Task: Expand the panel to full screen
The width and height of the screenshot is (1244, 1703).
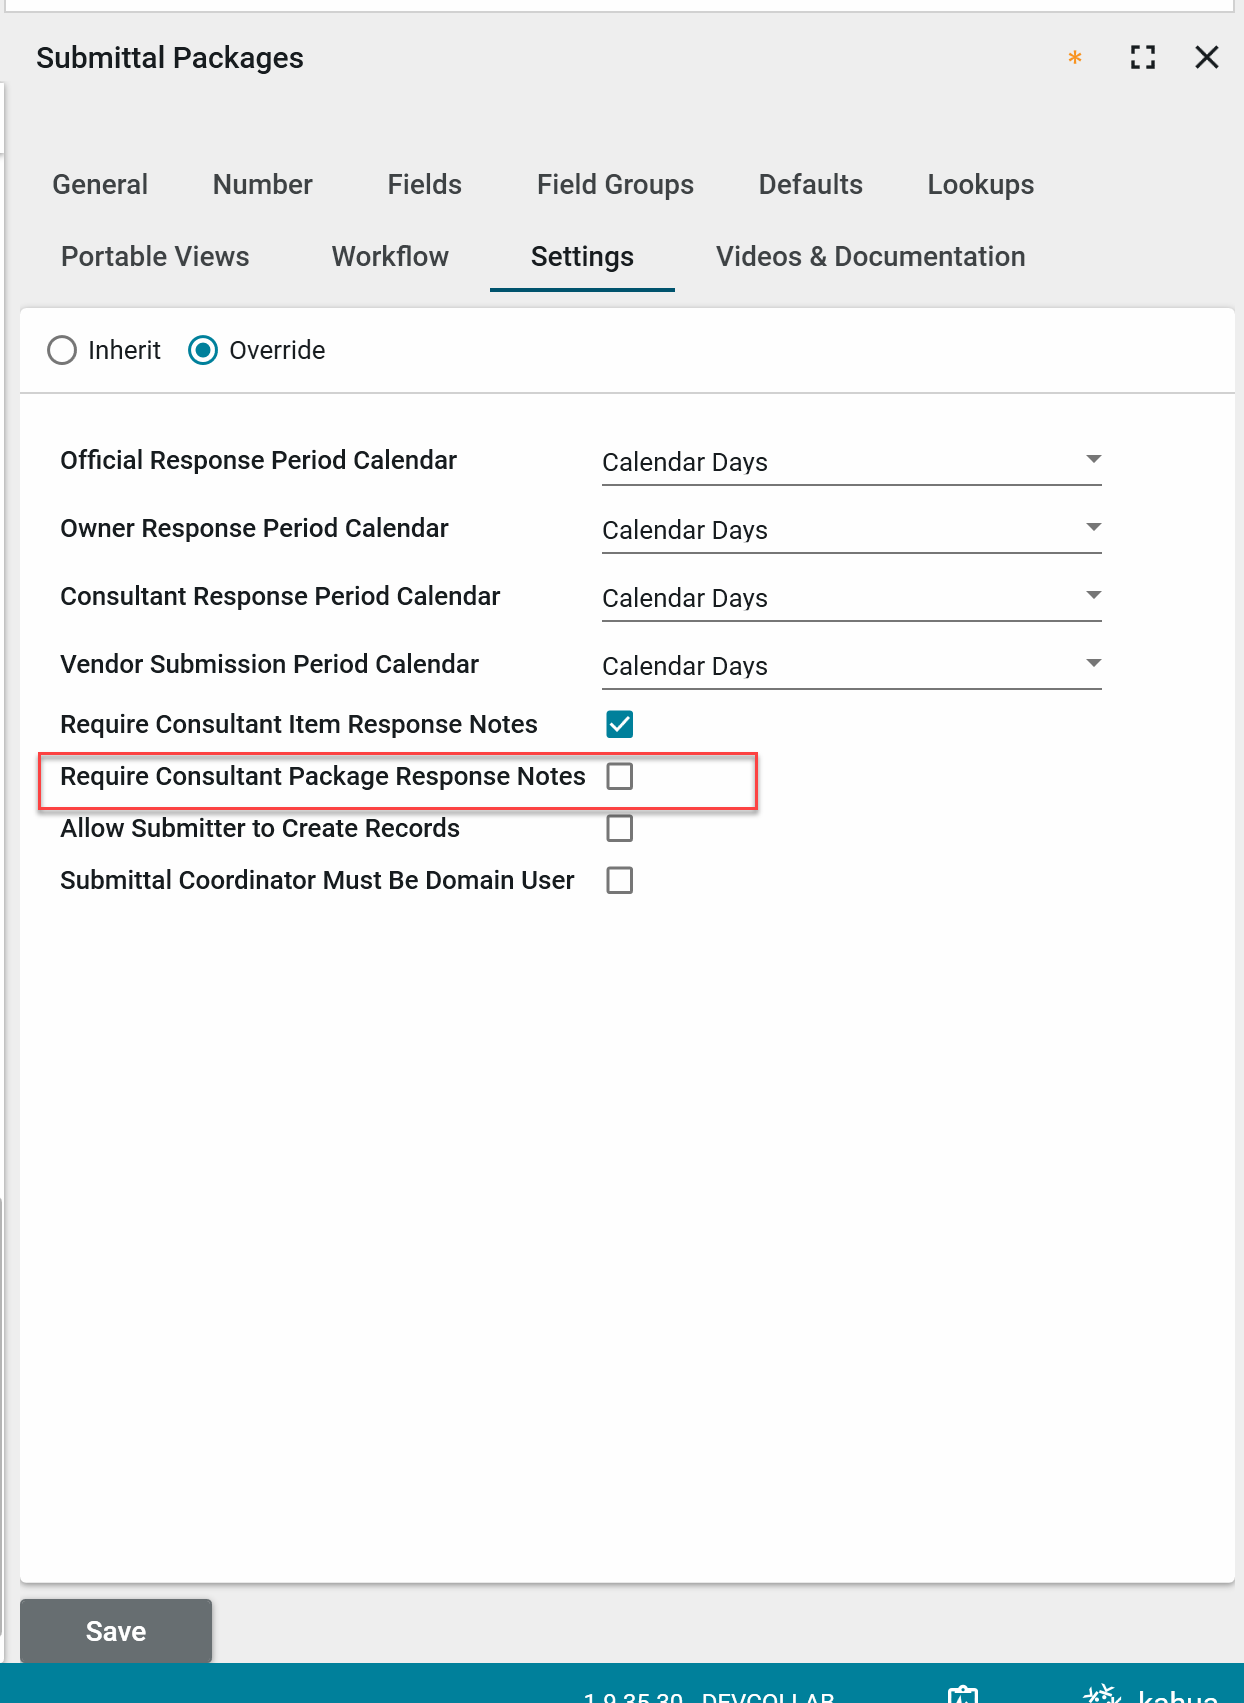Action: click(1143, 58)
